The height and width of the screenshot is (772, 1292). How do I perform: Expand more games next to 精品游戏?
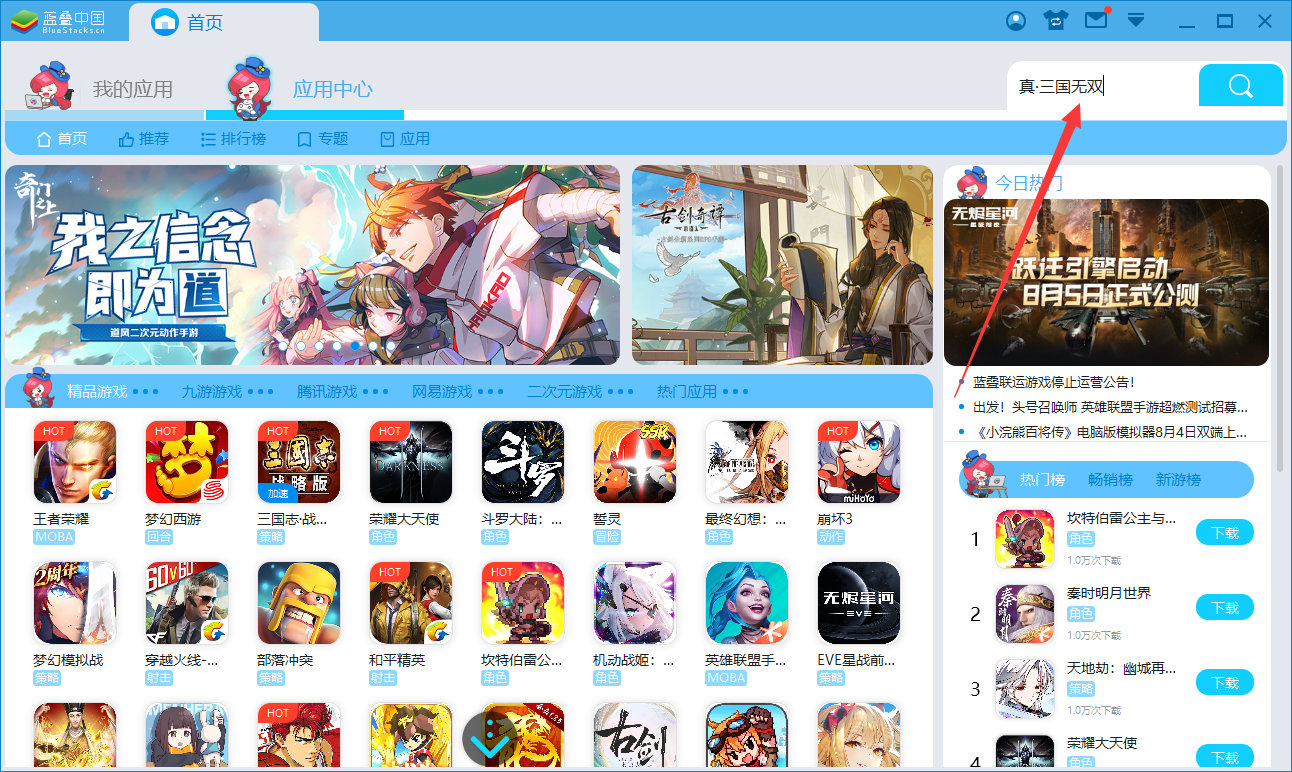(147, 392)
